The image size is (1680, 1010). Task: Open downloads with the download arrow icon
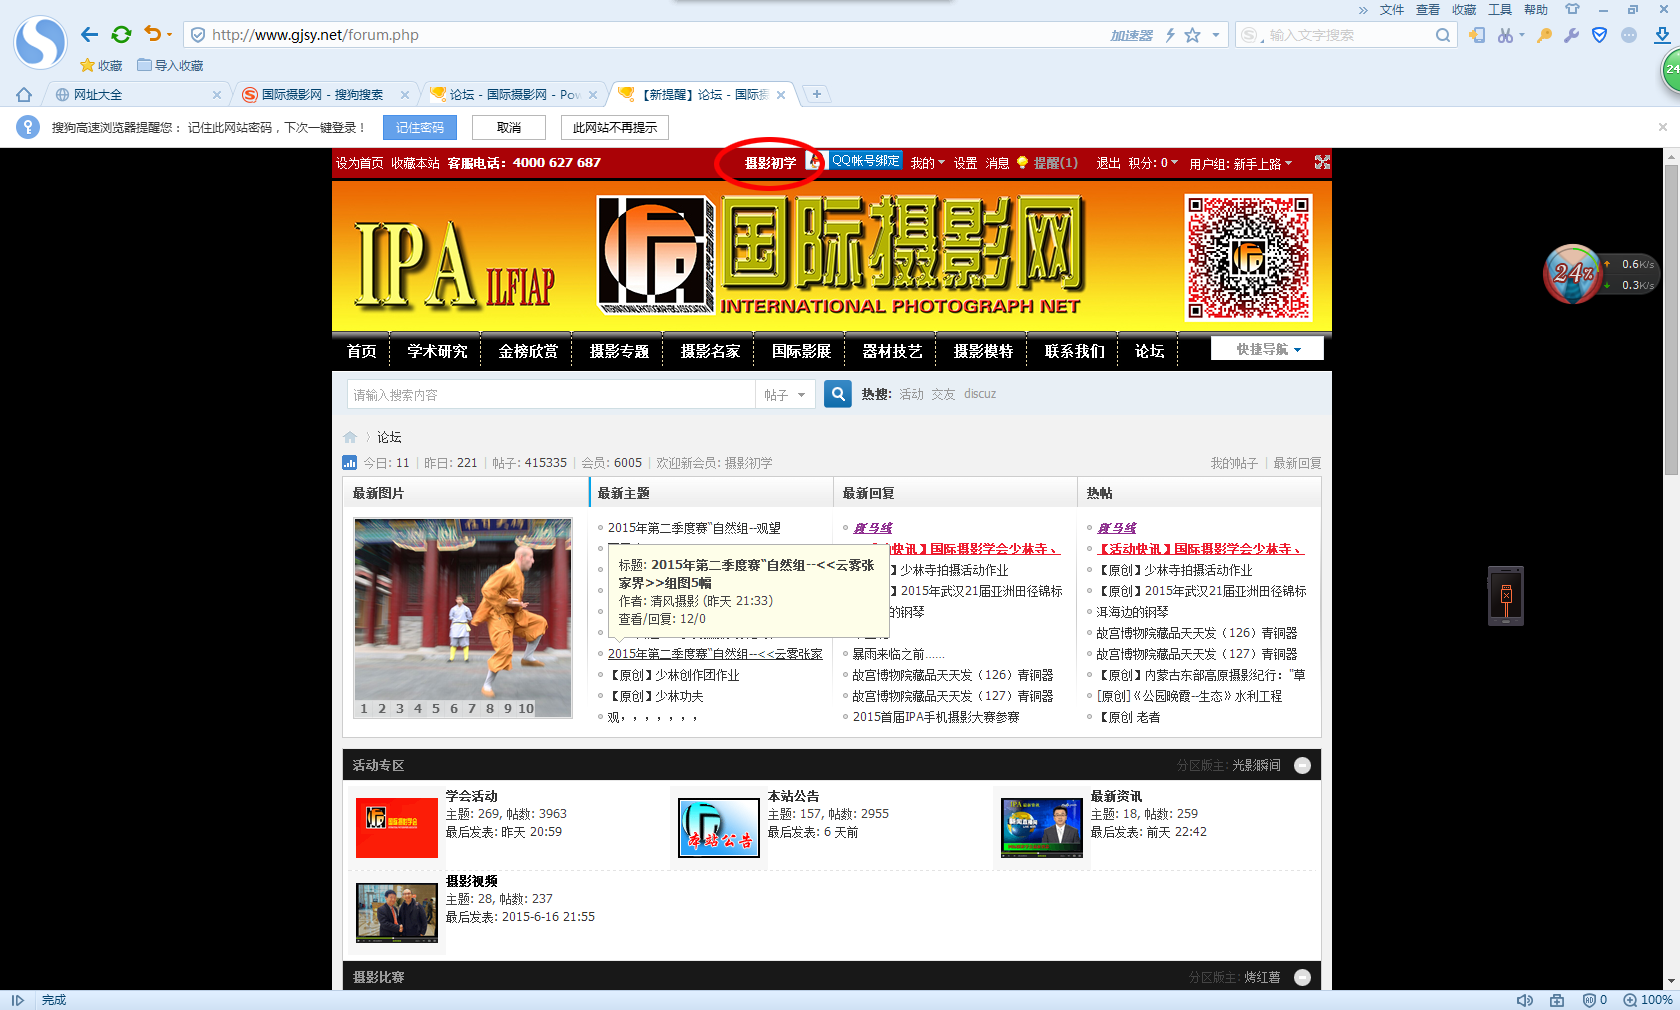click(x=1661, y=35)
